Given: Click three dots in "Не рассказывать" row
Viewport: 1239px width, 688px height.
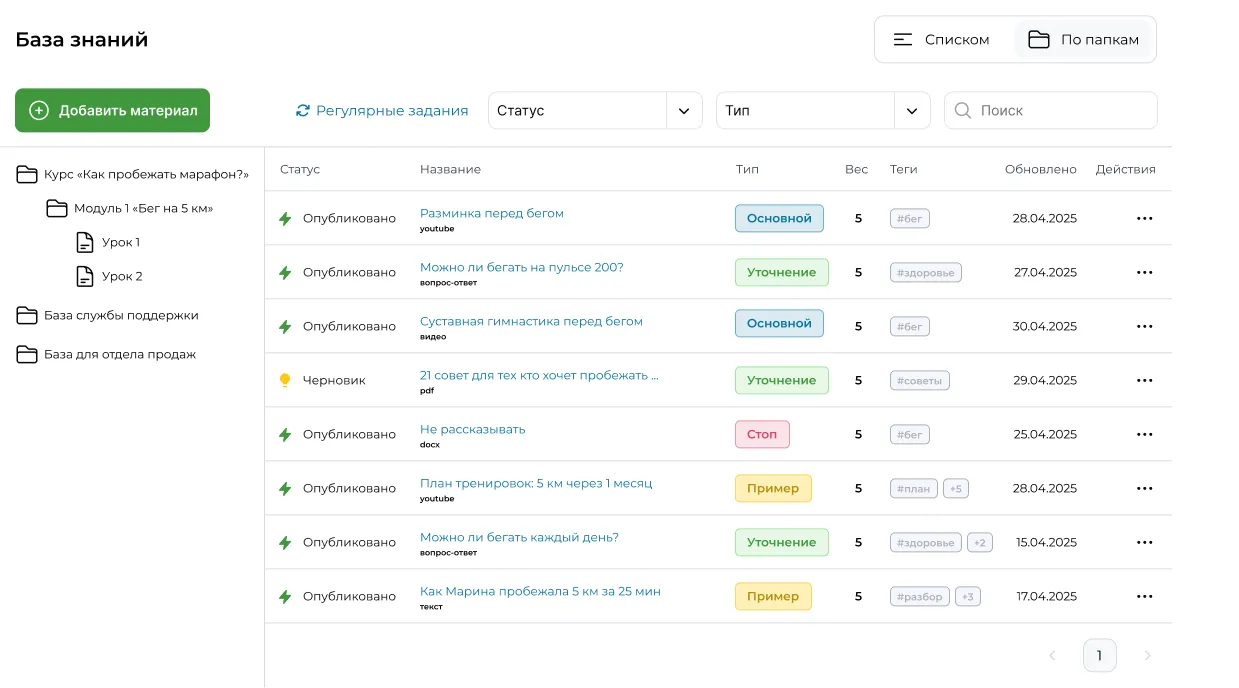Looking at the screenshot, I should 1144,434.
